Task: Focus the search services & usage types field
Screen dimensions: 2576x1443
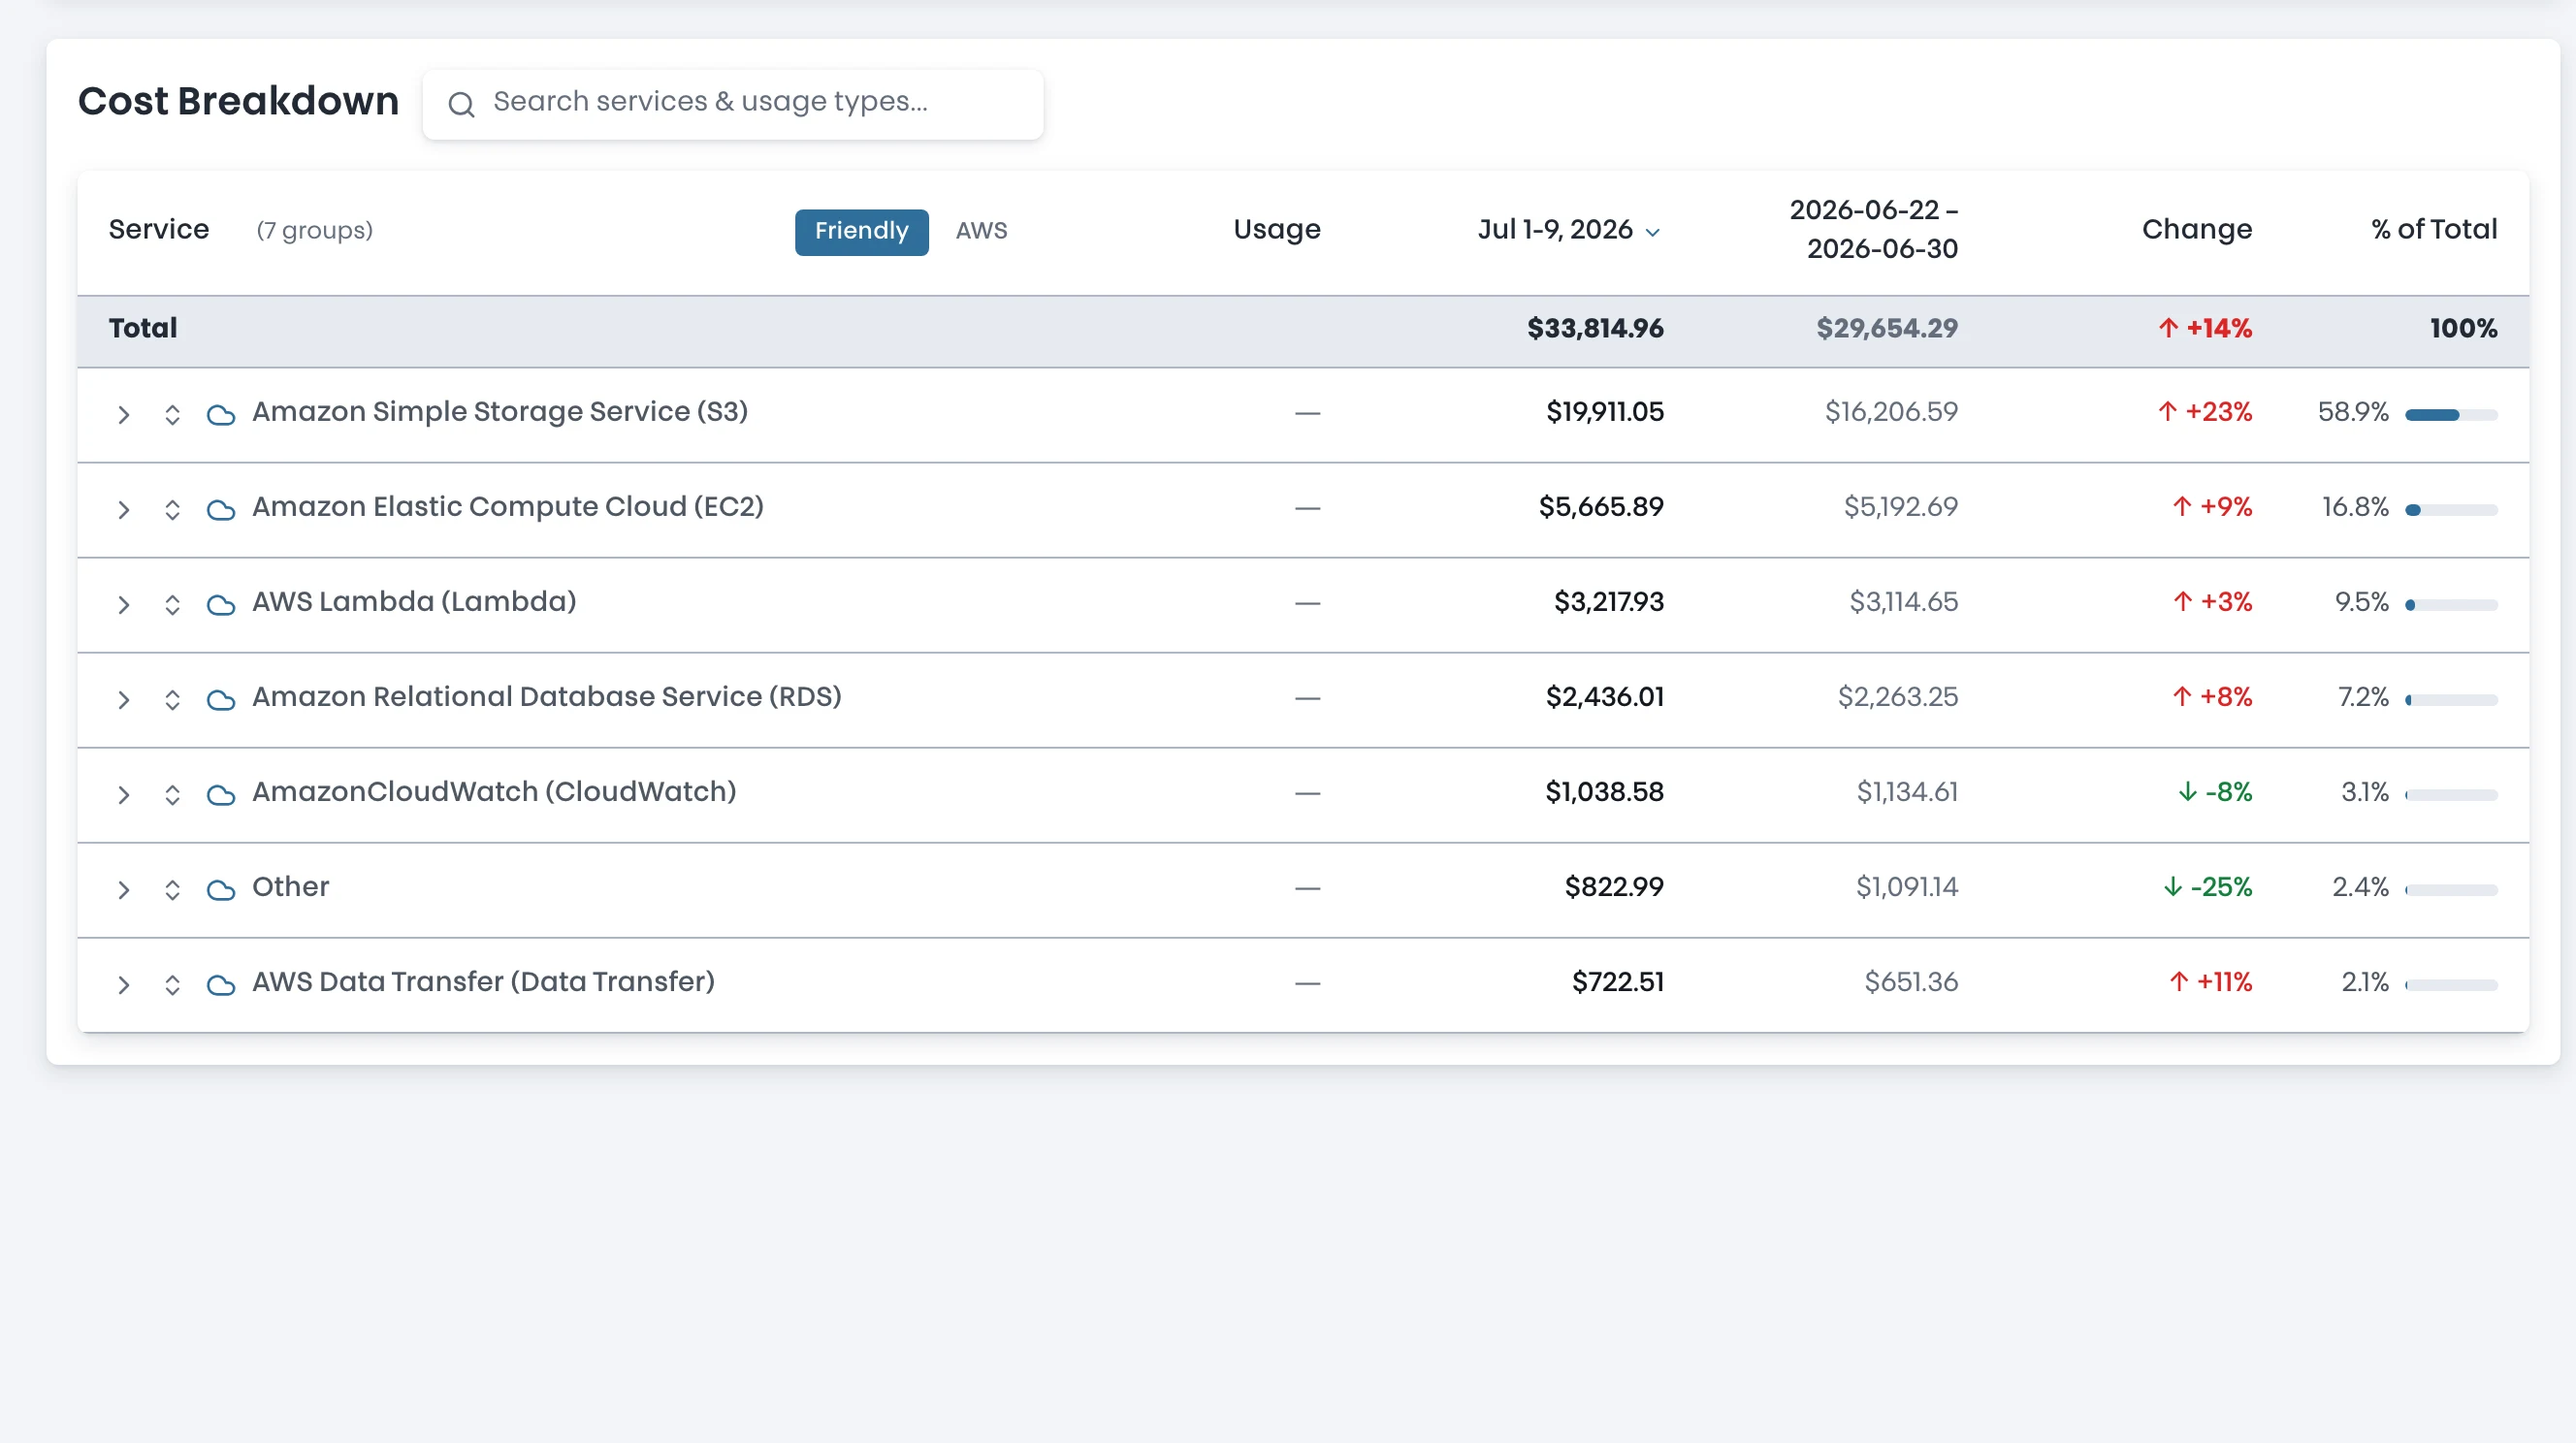Action: pos(733,103)
